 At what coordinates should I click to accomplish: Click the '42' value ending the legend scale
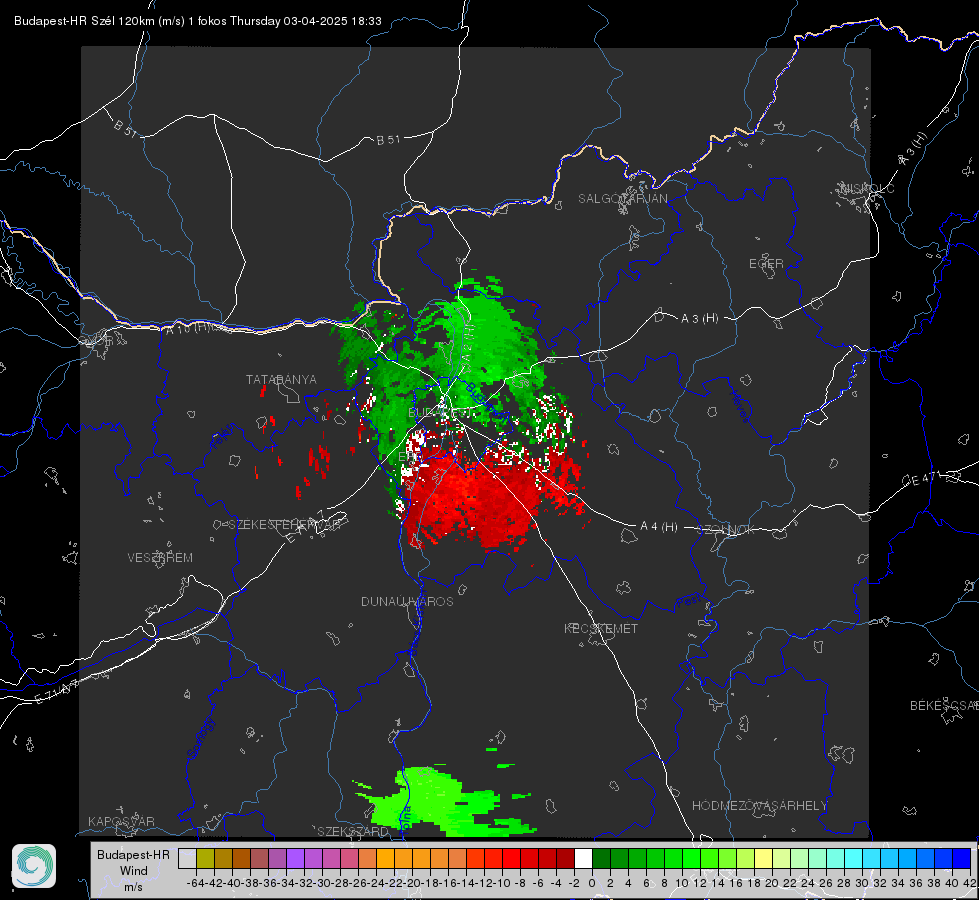coord(969,883)
